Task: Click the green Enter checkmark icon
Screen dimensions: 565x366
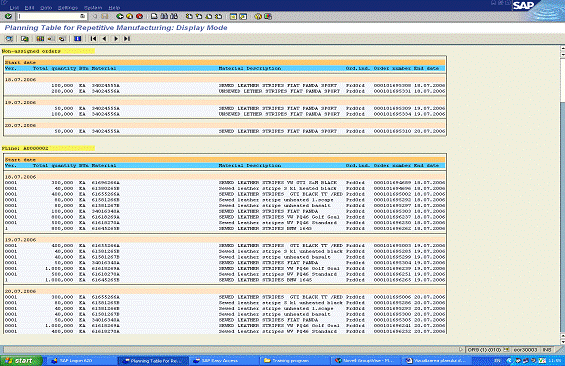Action: pyautogui.click(x=8, y=16)
